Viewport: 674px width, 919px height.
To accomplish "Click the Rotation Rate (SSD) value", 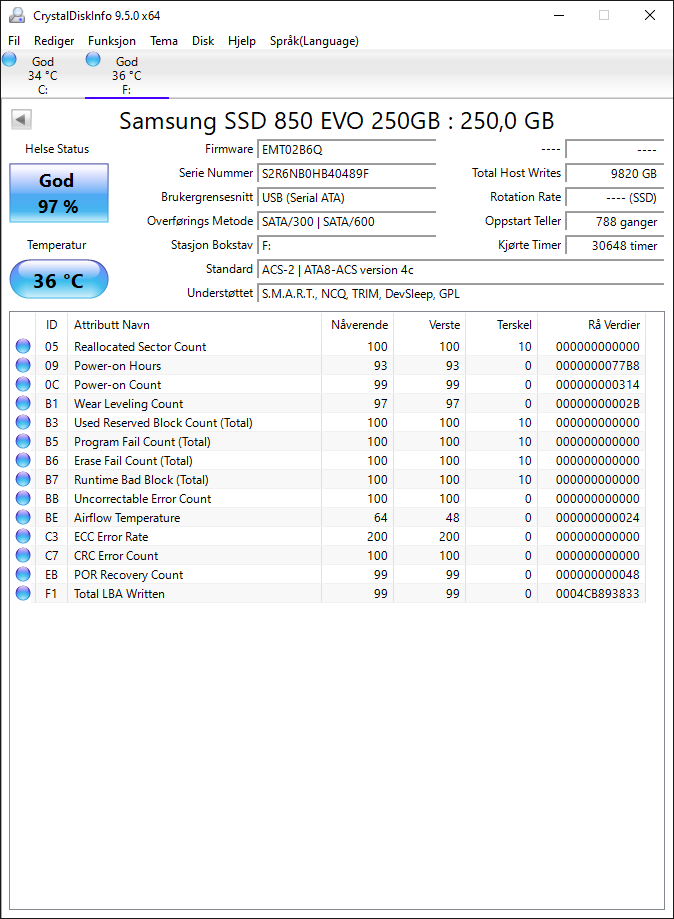I will [x=615, y=198].
